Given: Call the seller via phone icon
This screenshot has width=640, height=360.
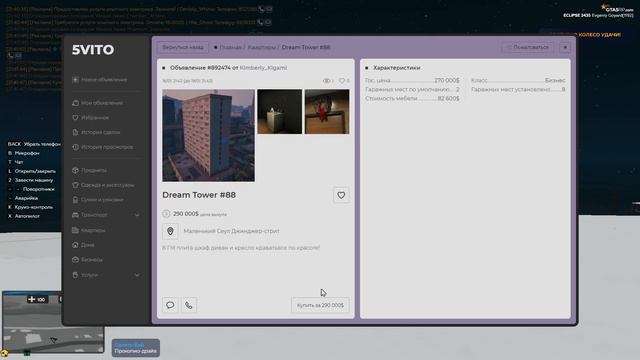Looking at the screenshot, I should pyautogui.click(x=189, y=305).
